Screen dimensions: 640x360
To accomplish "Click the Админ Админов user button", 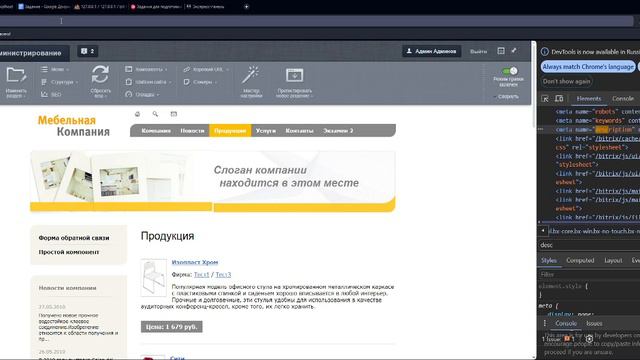I will [432, 51].
